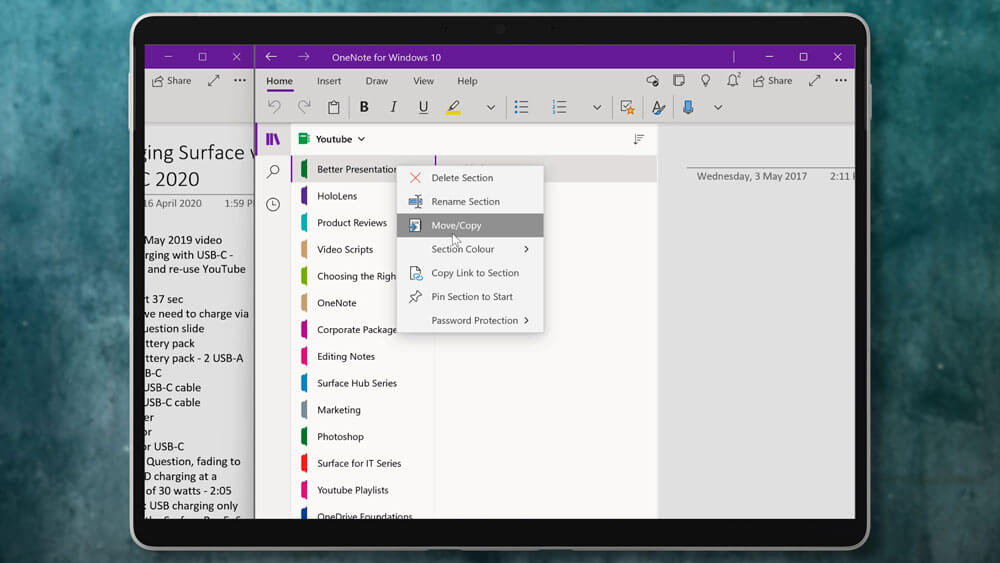
Task: Apply the yellow text highlight color
Action: [x=453, y=107]
